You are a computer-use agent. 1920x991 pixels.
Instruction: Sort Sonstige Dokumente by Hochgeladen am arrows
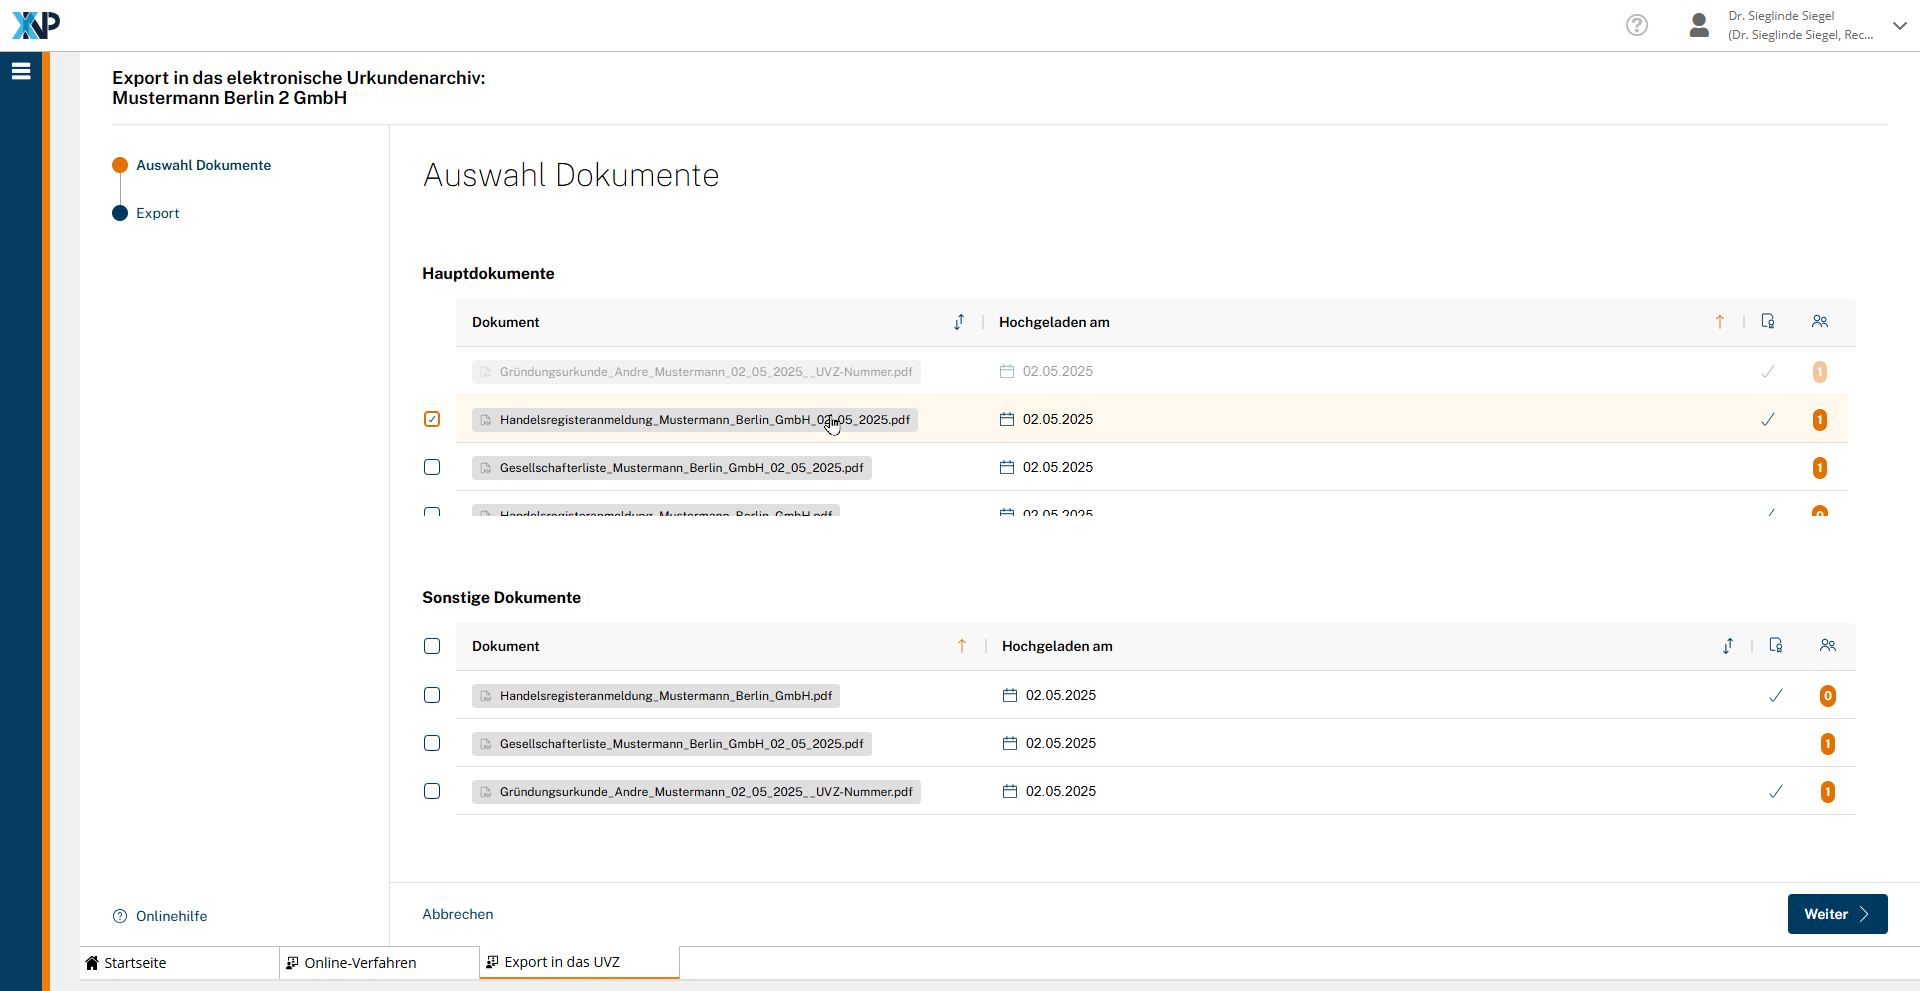pyautogui.click(x=1728, y=646)
